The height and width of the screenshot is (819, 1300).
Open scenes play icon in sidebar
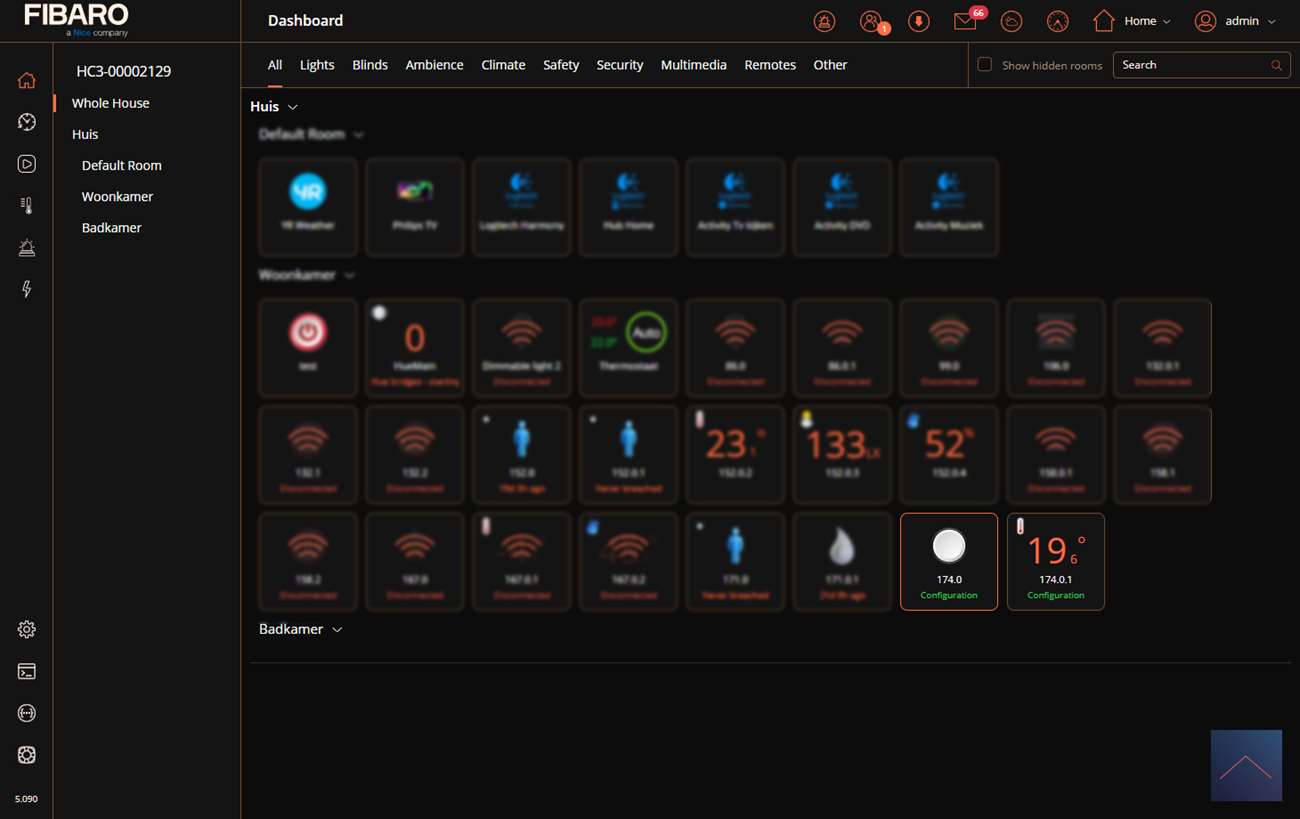pos(27,164)
